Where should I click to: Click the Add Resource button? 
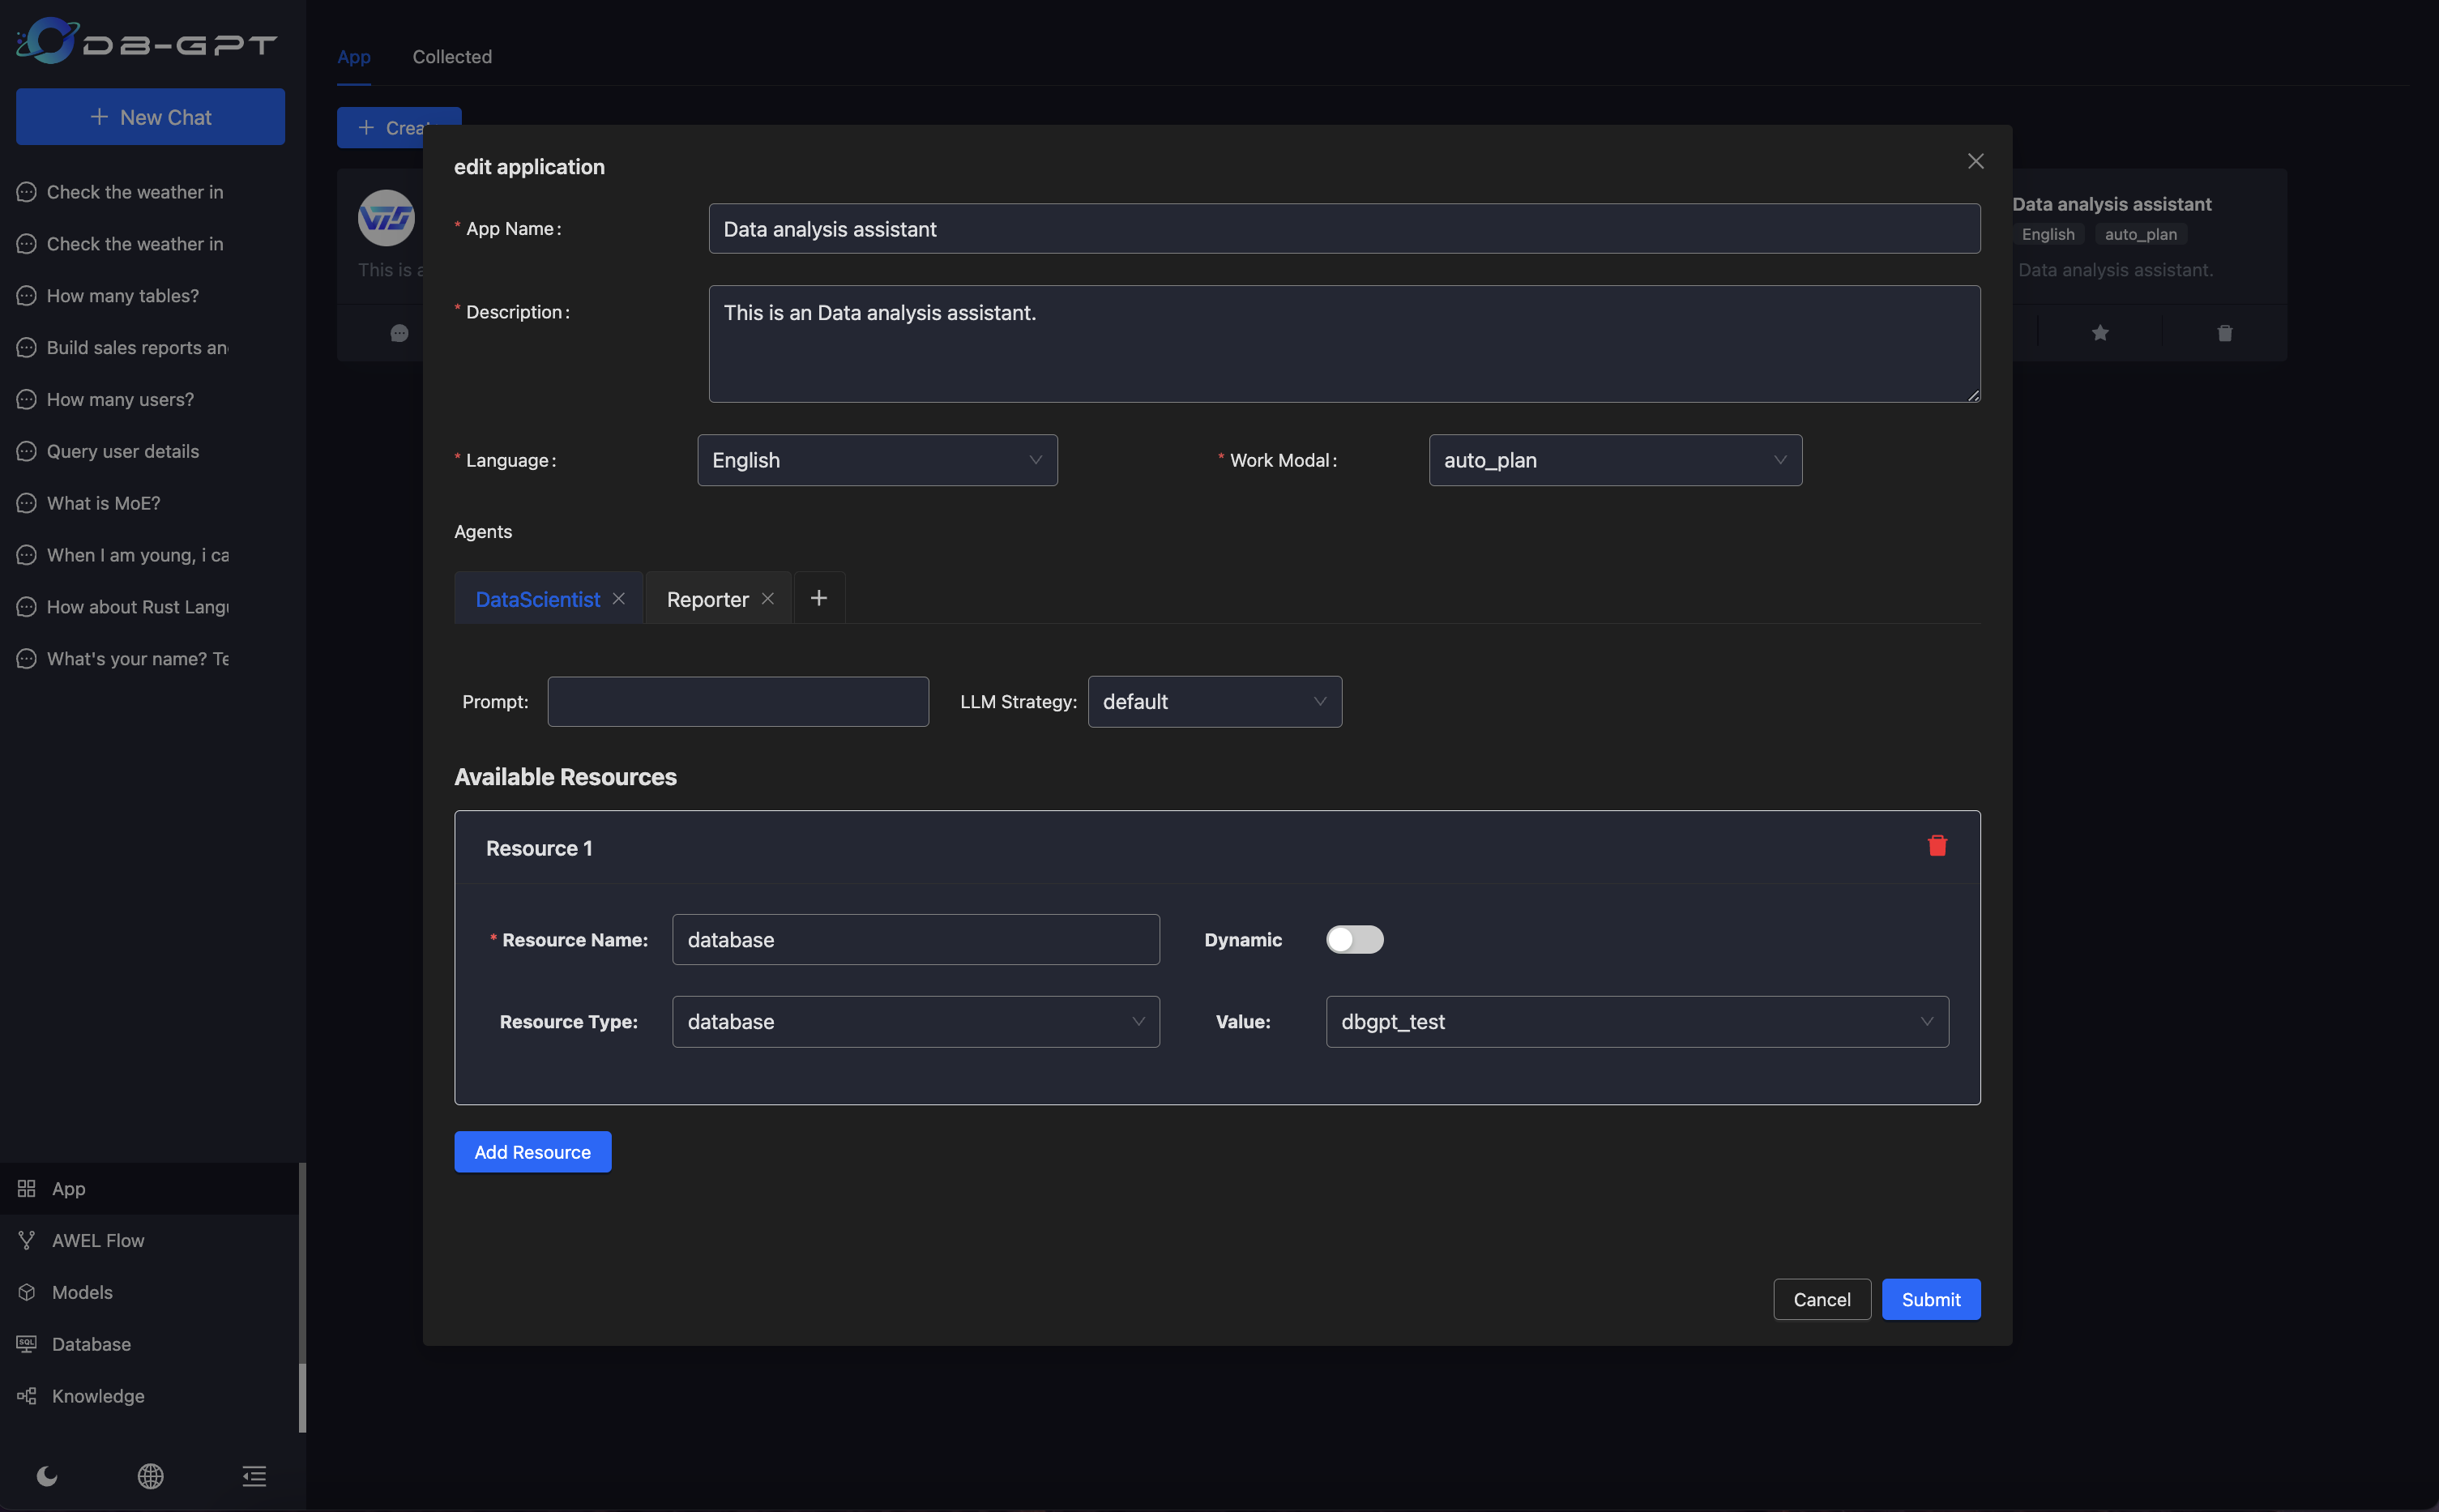click(532, 1151)
